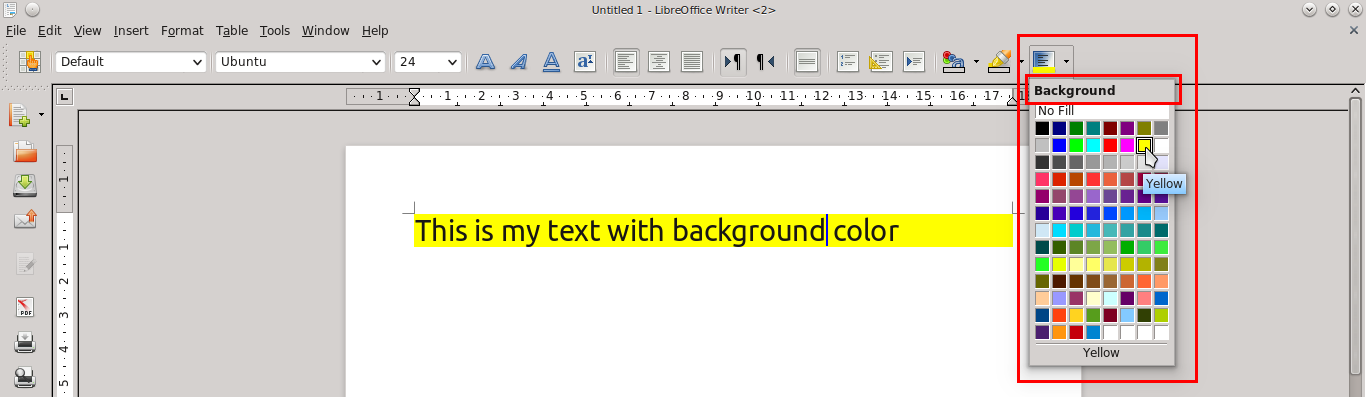Click the New document icon in sidebar
This screenshot has height=397, width=1366.
(20, 115)
